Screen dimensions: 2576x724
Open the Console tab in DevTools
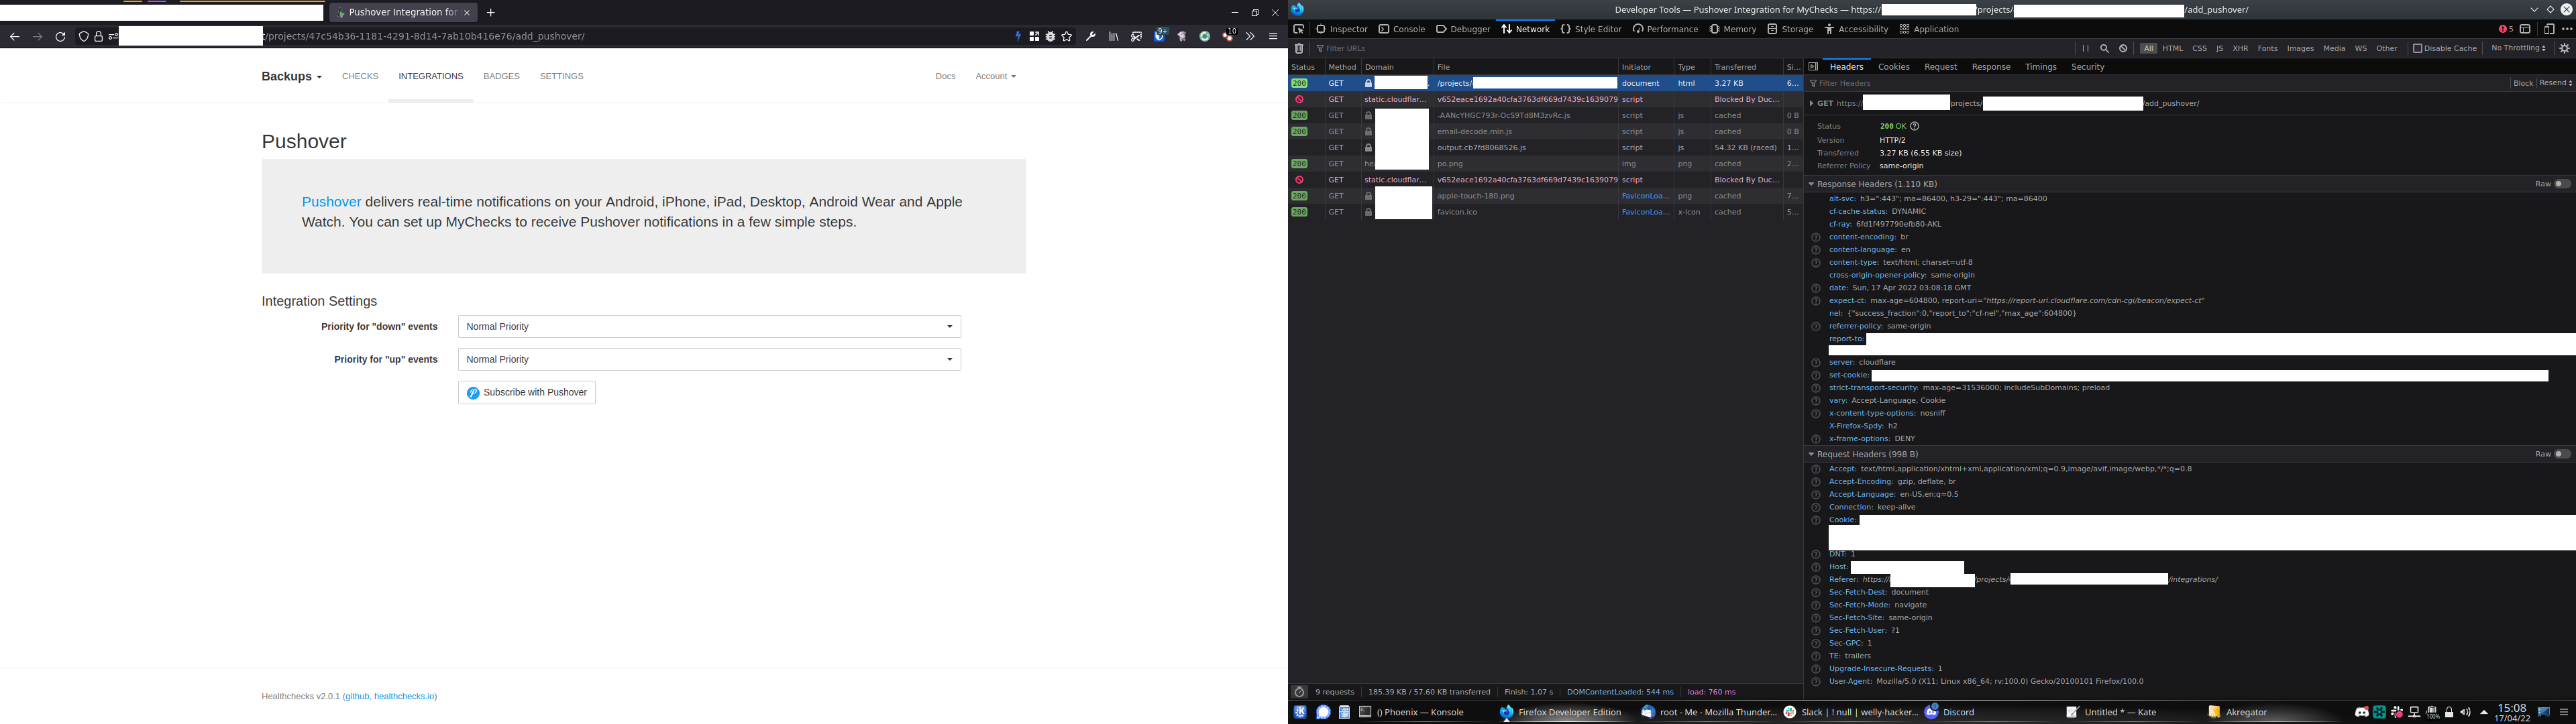[1401, 29]
